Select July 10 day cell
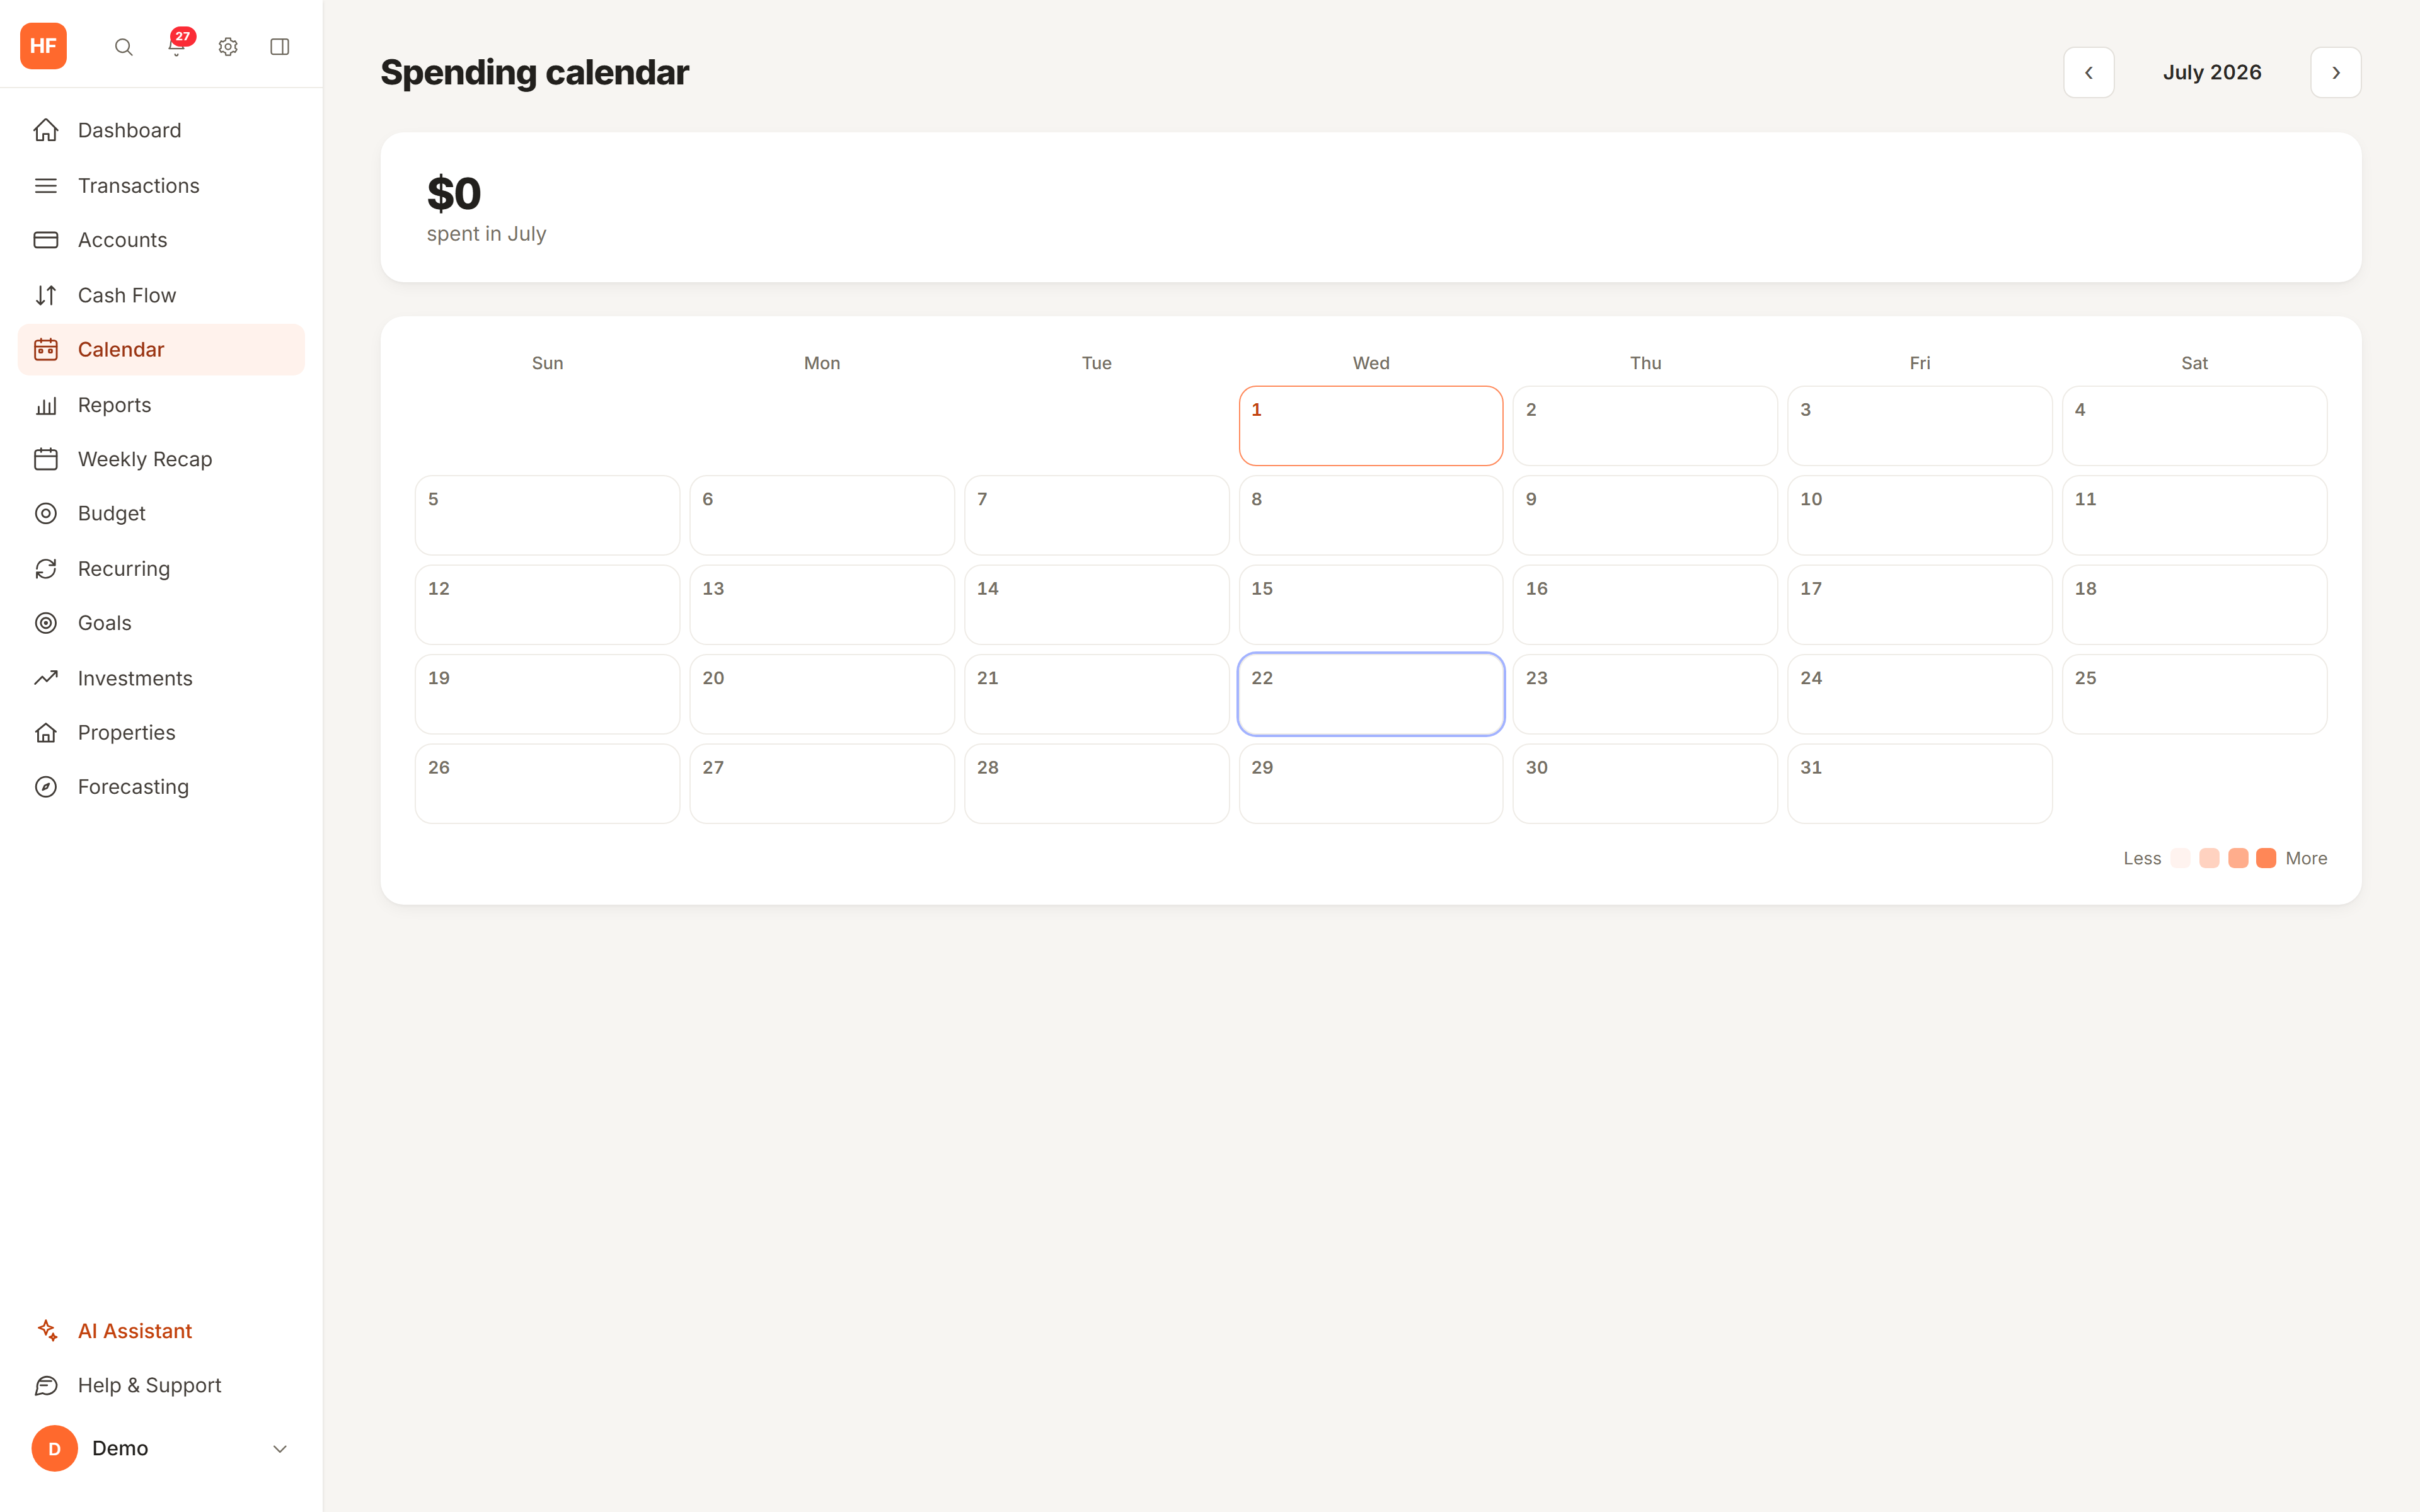2420x1512 pixels. click(1920, 515)
